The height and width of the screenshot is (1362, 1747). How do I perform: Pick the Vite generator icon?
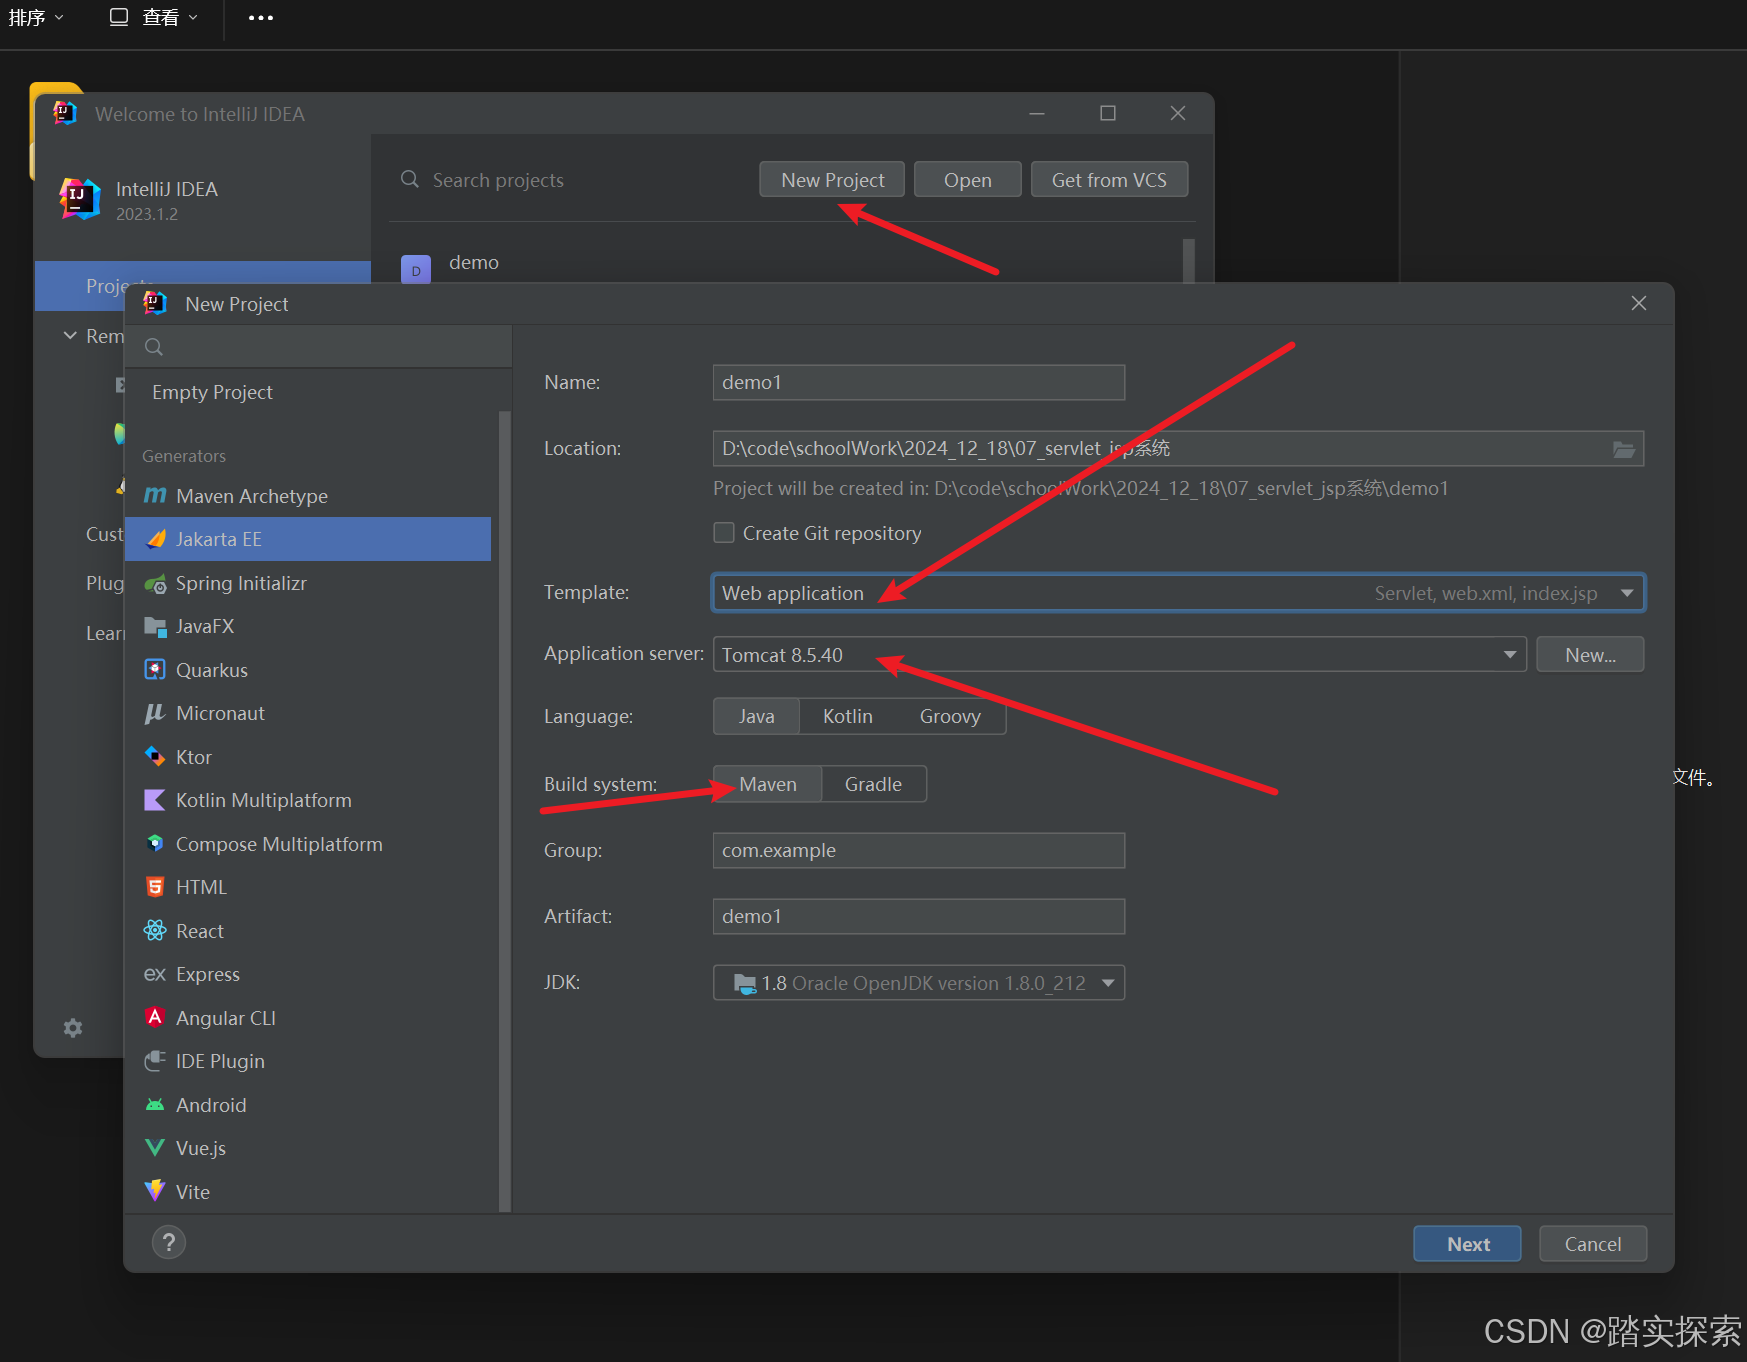pos(155,1191)
